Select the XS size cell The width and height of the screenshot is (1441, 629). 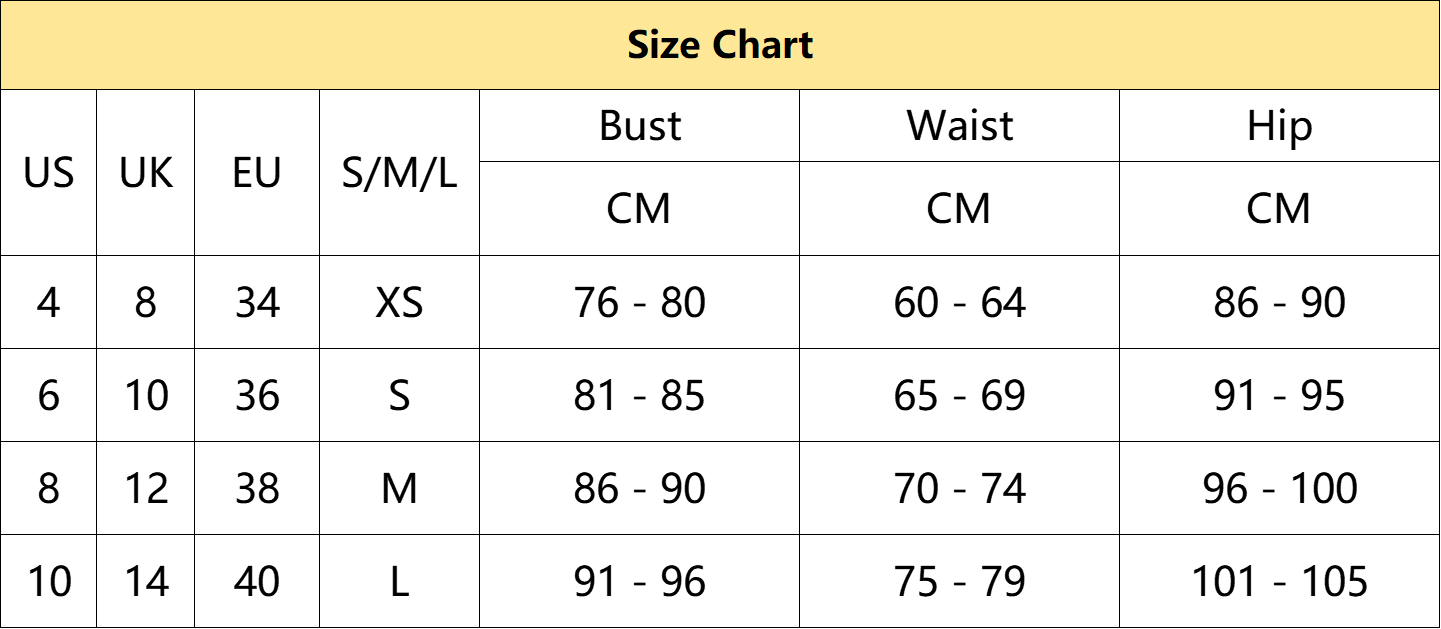(400, 302)
